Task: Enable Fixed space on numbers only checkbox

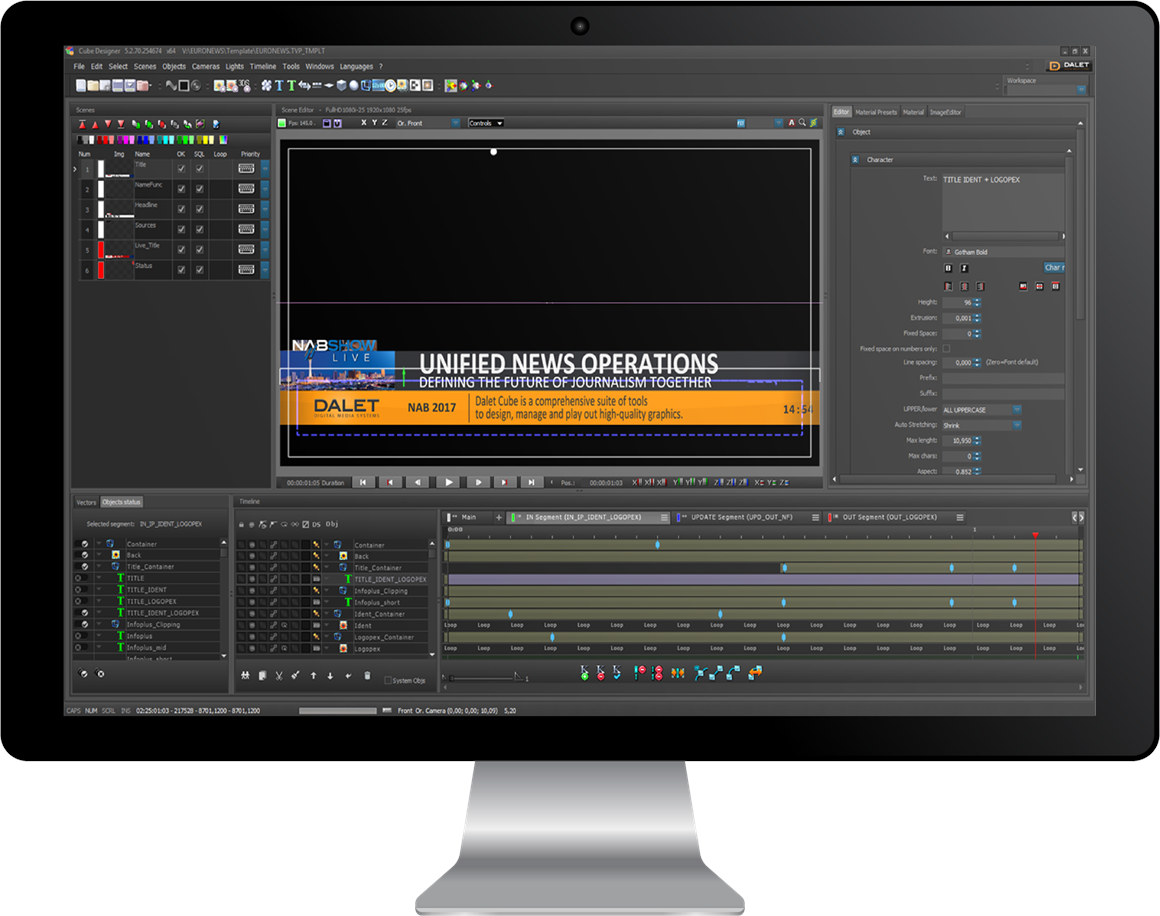Action: [x=947, y=348]
